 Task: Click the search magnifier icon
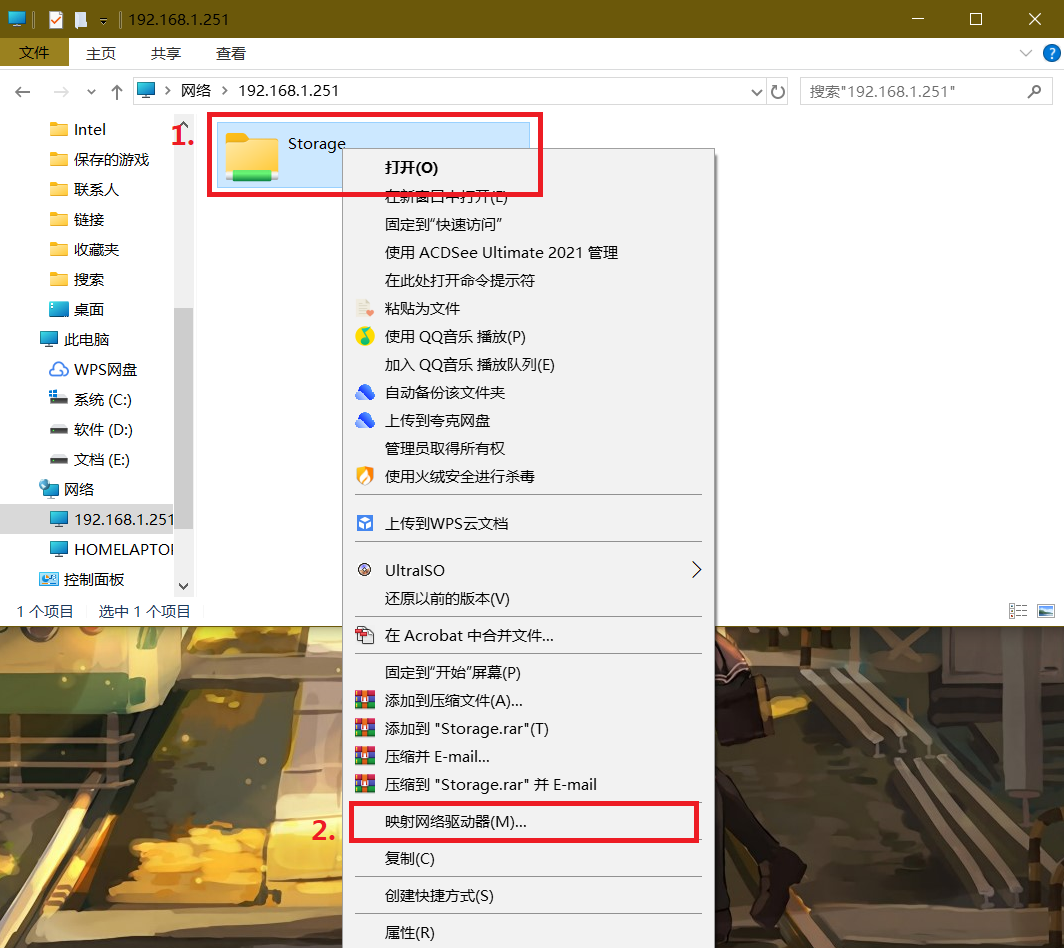point(1034,91)
